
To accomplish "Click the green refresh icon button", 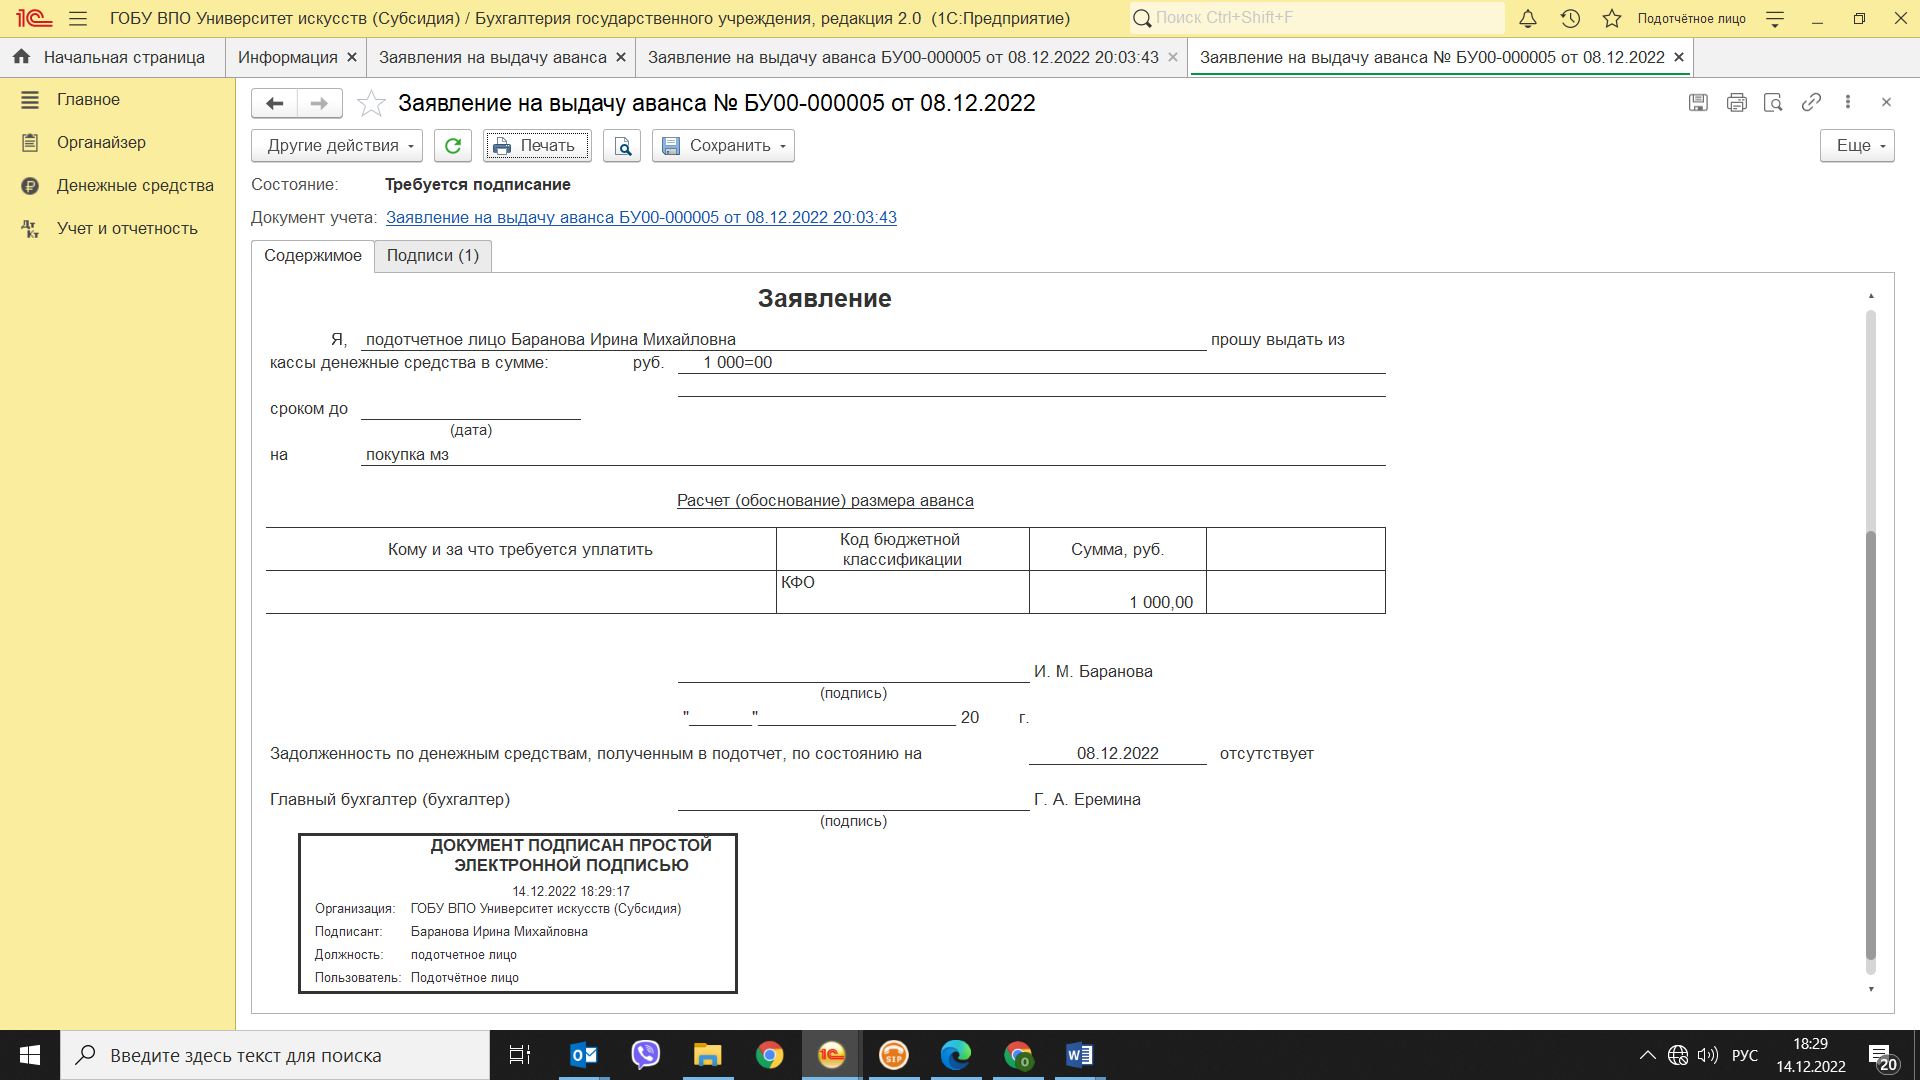I will tap(452, 146).
